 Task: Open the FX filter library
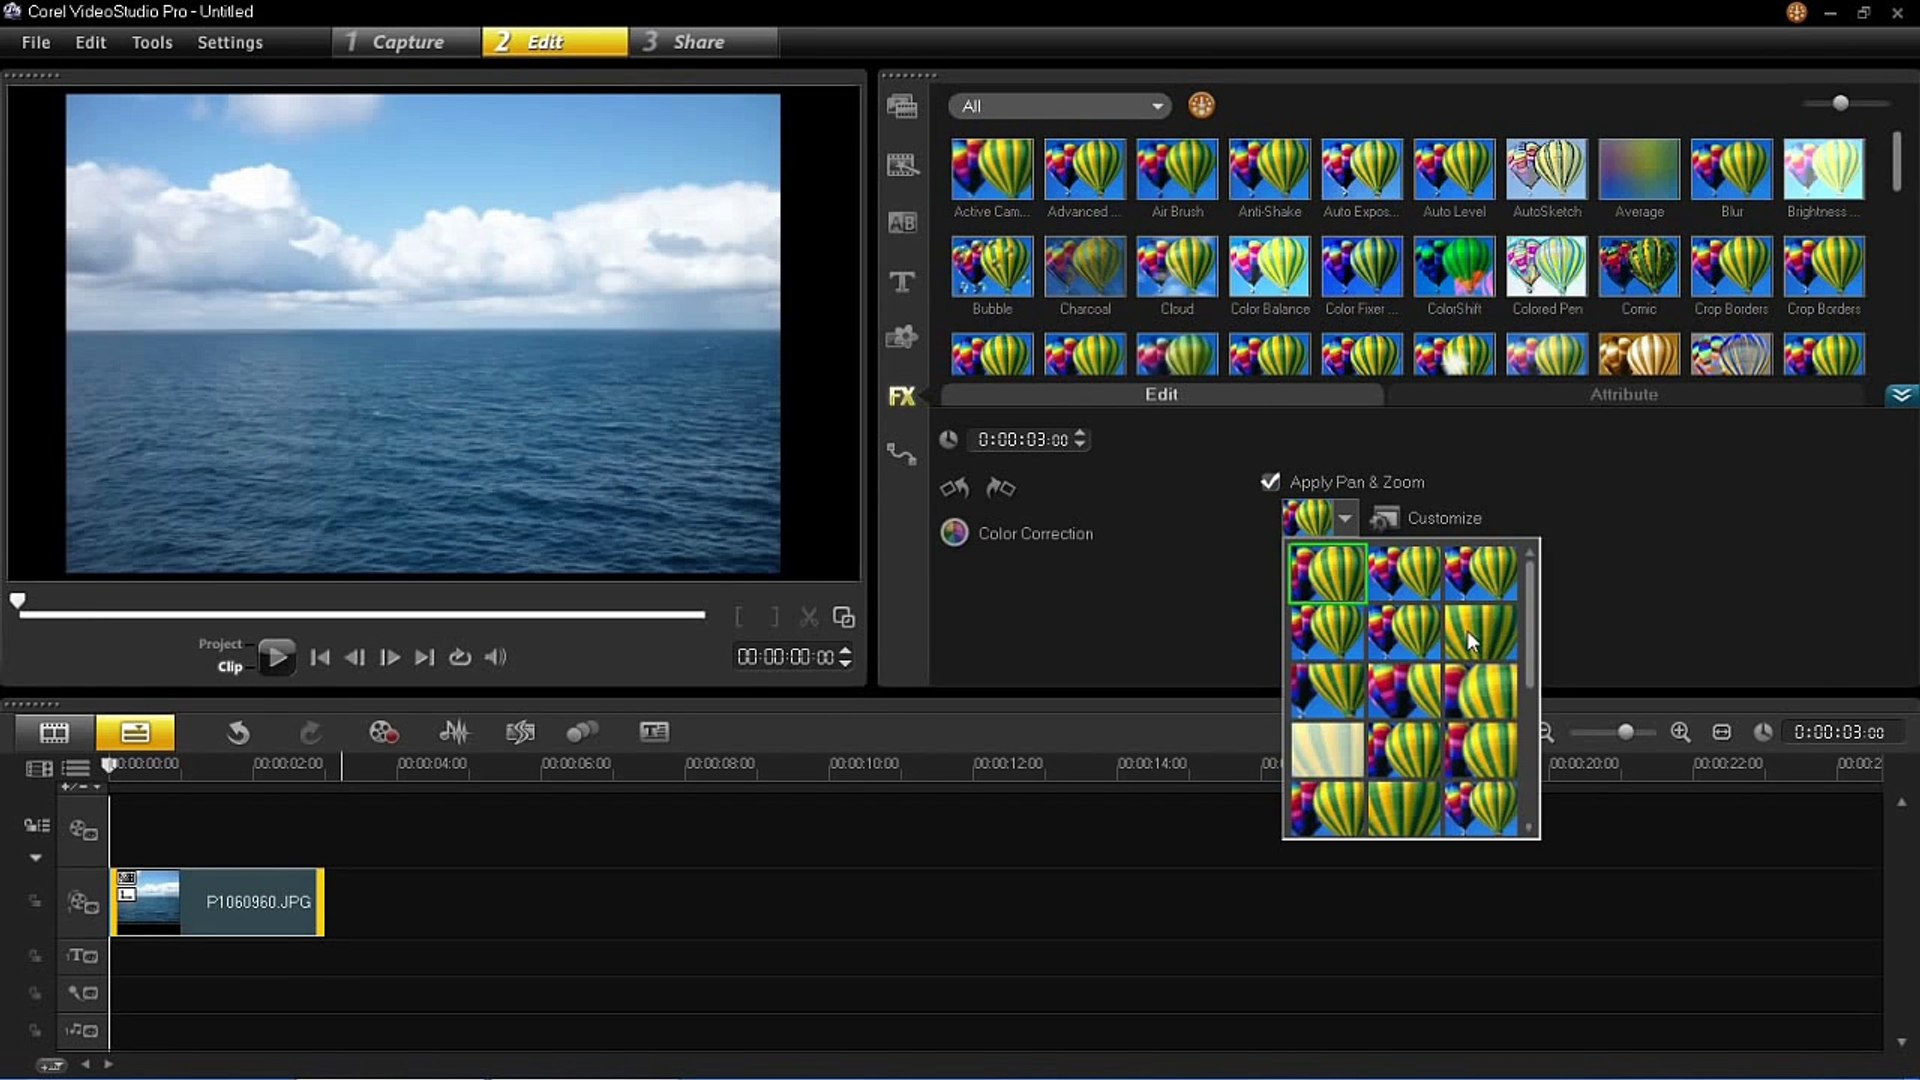pos(901,396)
